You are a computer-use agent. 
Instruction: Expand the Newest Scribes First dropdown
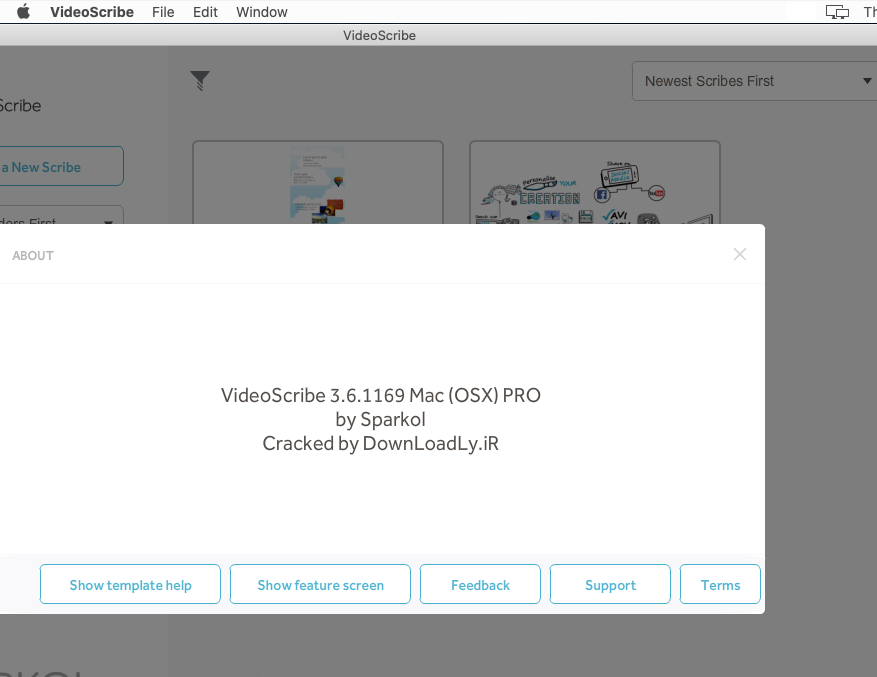[x=755, y=81]
